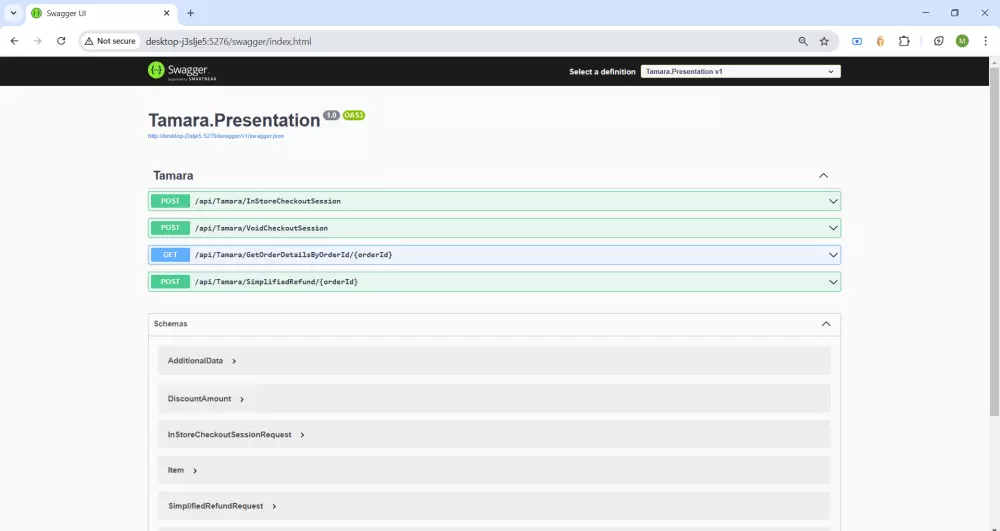
Task: Expand the DiscountAmount schema
Action: [242, 399]
